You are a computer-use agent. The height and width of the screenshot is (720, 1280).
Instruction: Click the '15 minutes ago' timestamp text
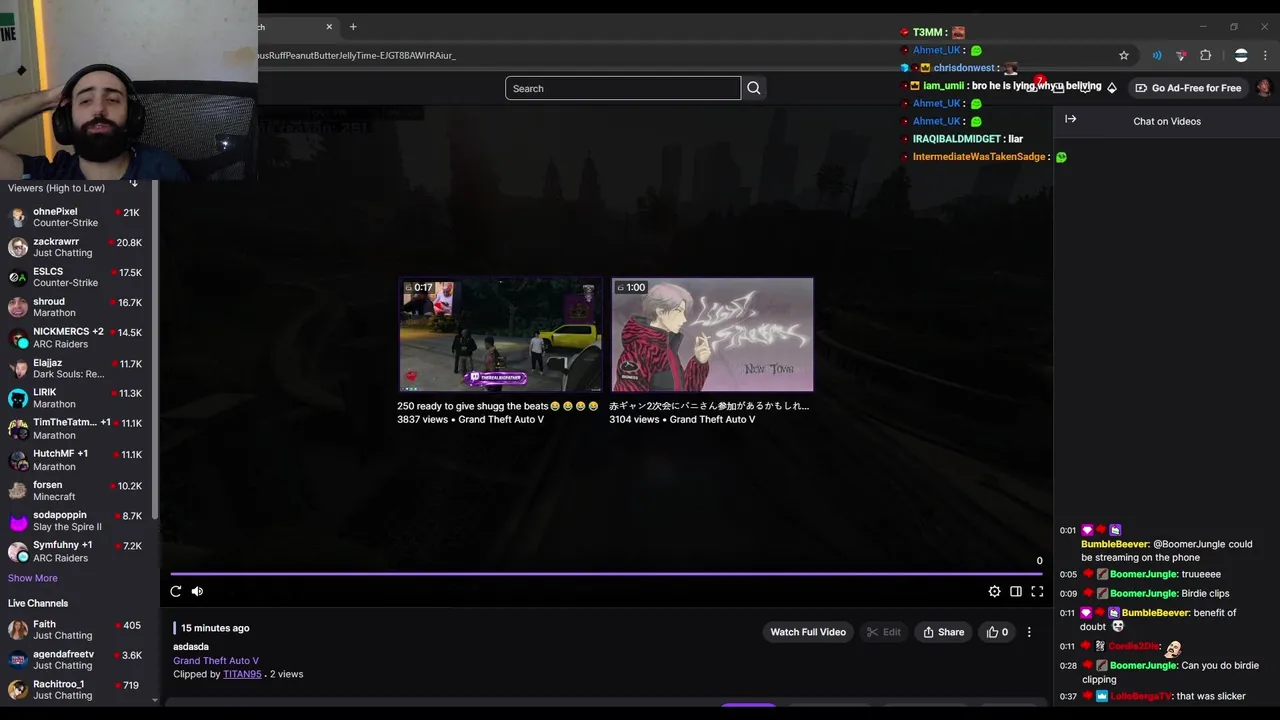(215, 628)
